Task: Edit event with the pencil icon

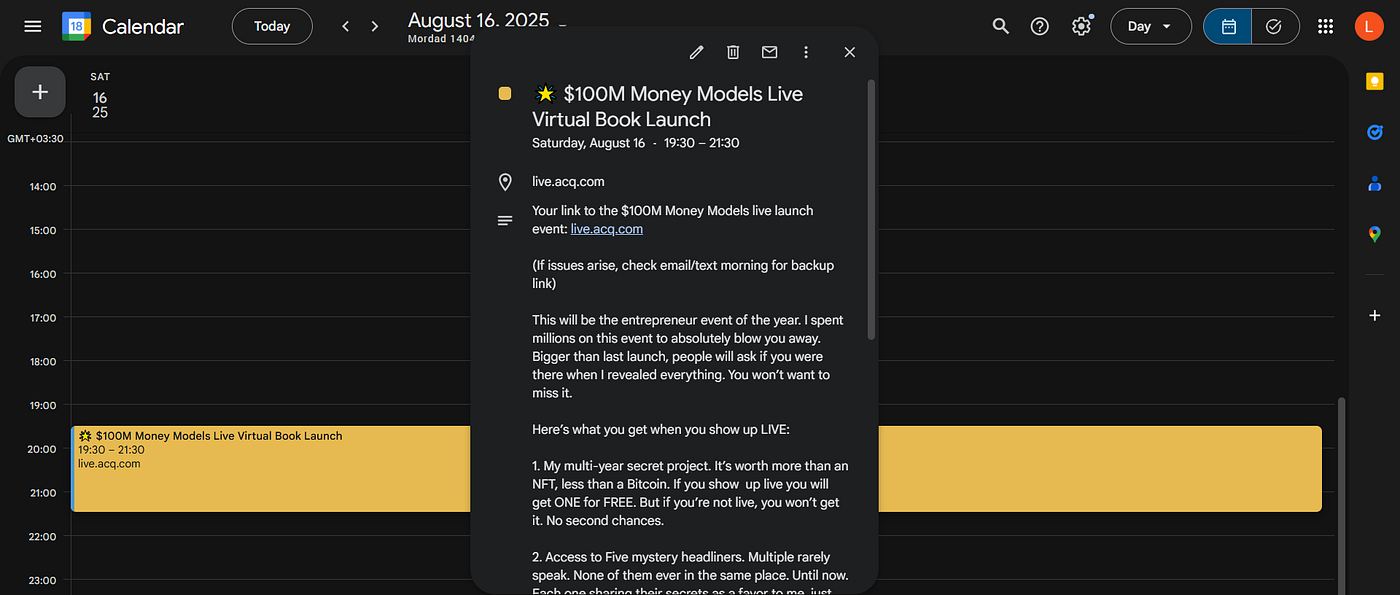Action: tap(696, 52)
